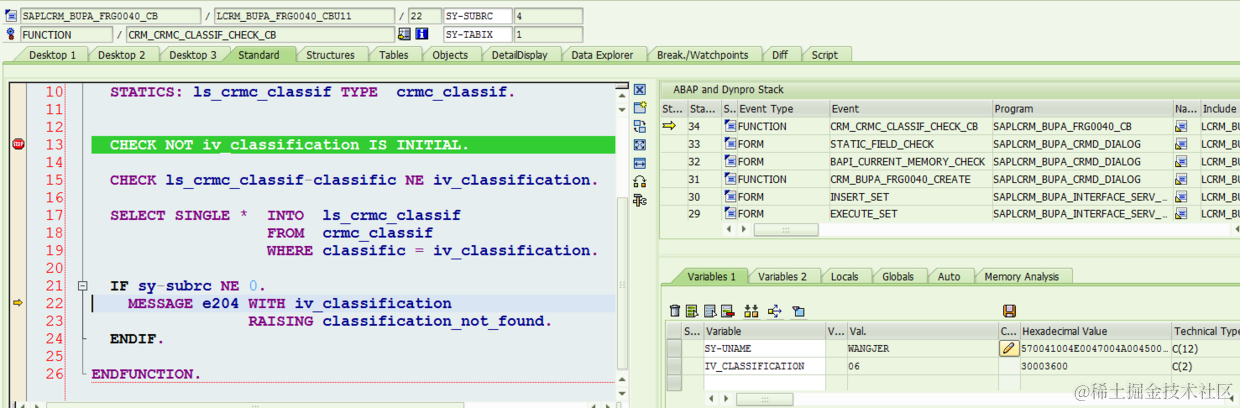Click the FORM type icon in stack row 30
Viewport: 1240px width, 408px height.
[x=729, y=197]
